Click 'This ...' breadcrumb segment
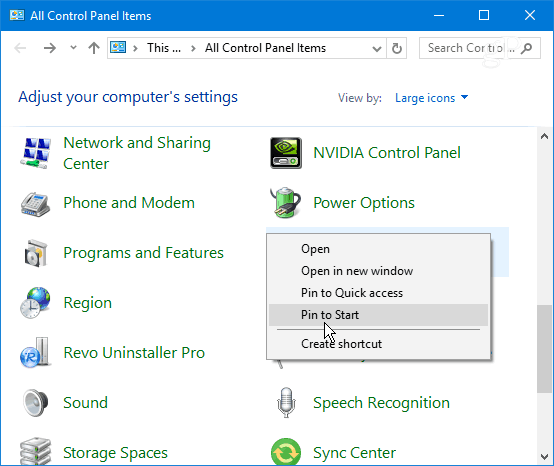 (164, 48)
